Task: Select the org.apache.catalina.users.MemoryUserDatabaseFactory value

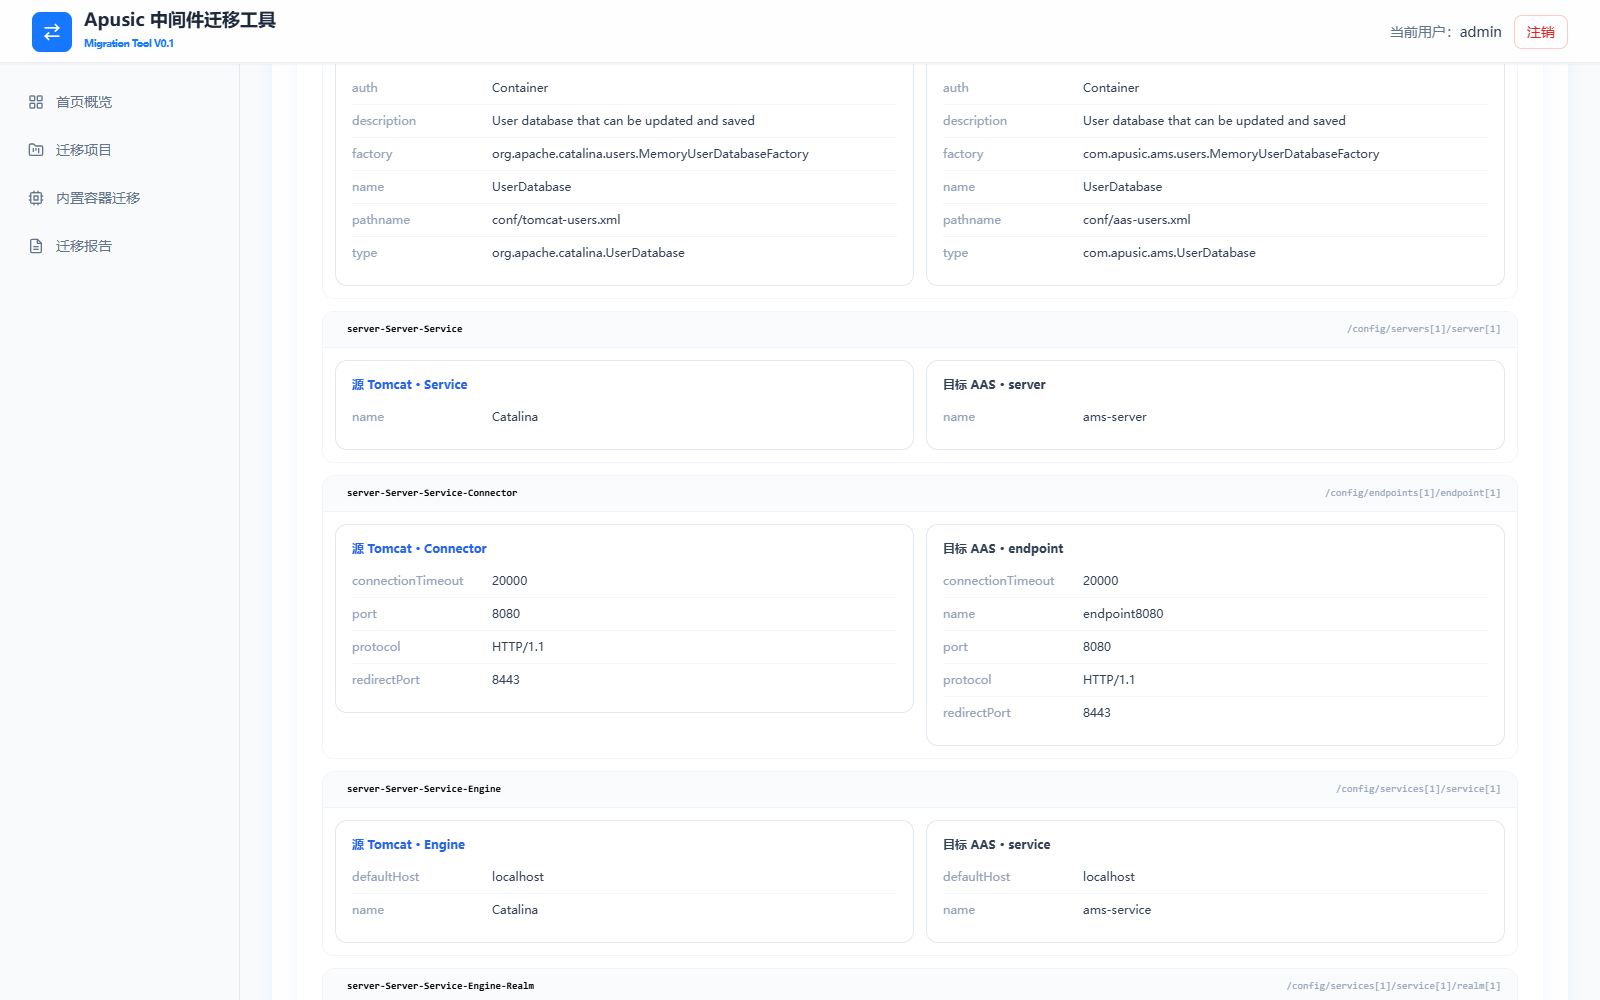Action: coord(650,154)
